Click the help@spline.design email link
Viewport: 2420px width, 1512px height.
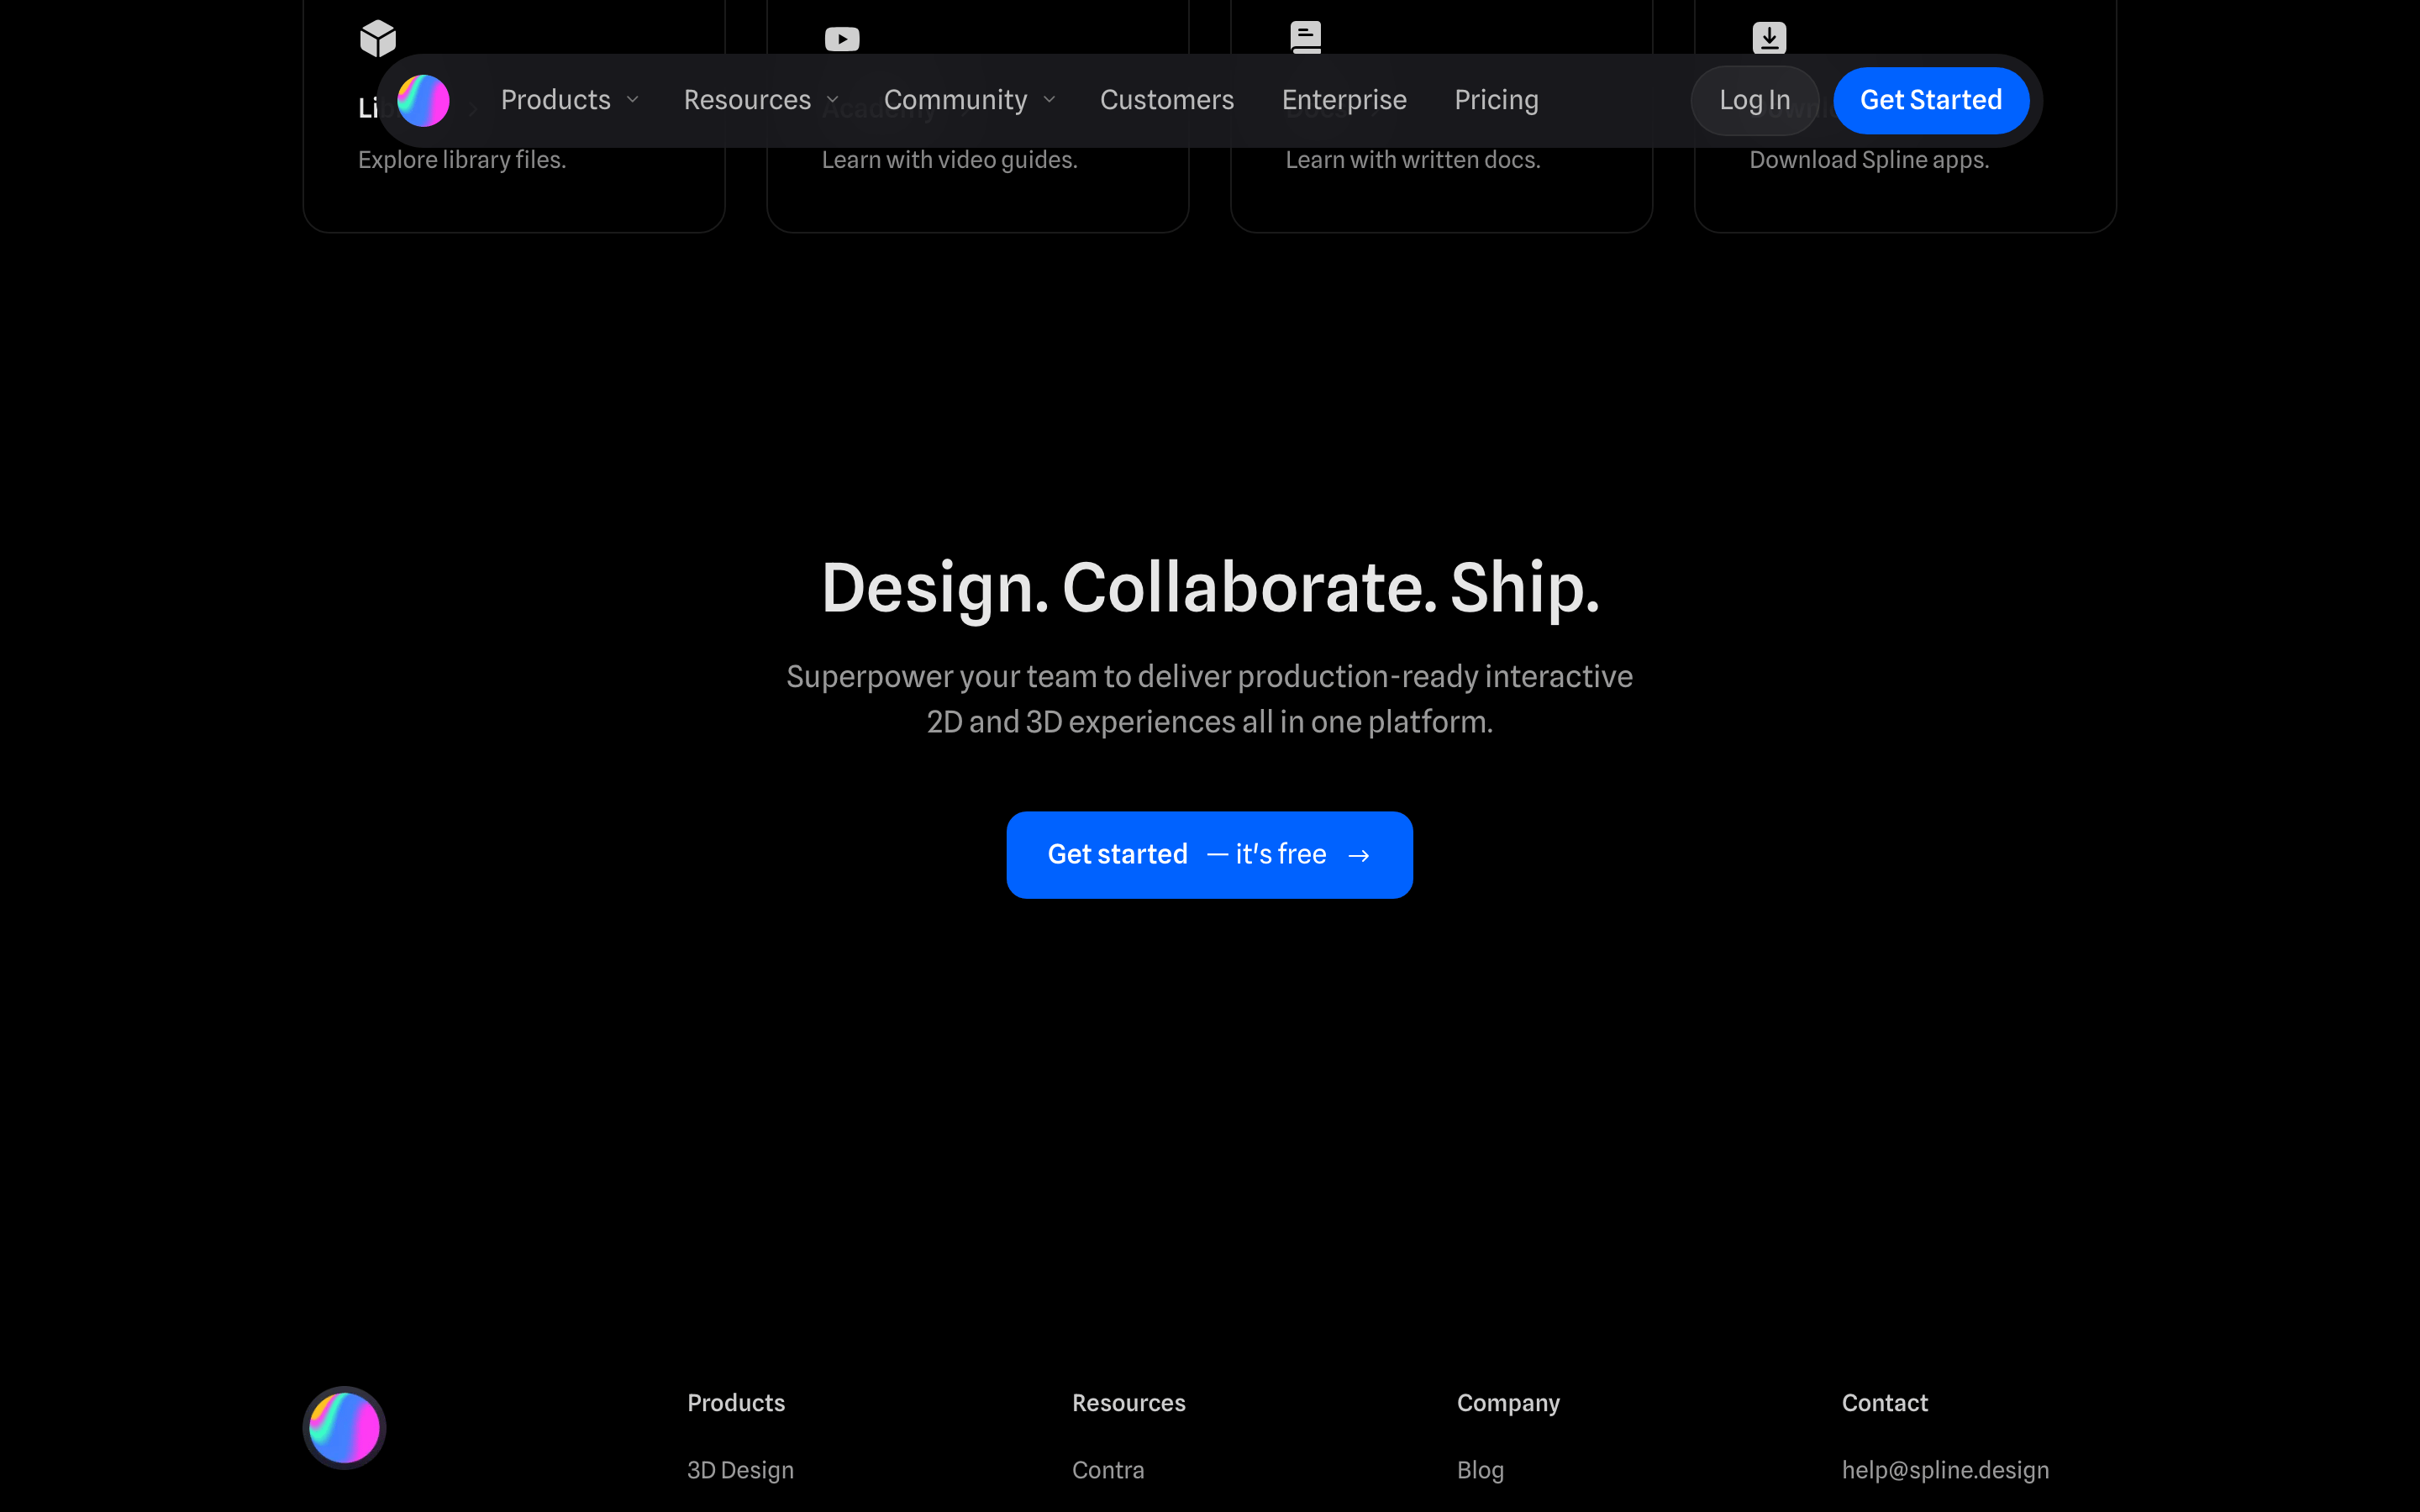tap(1945, 1470)
